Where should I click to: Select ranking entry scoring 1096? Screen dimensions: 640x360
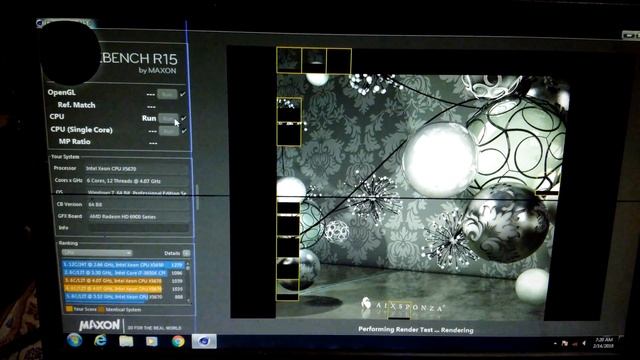tap(123, 273)
